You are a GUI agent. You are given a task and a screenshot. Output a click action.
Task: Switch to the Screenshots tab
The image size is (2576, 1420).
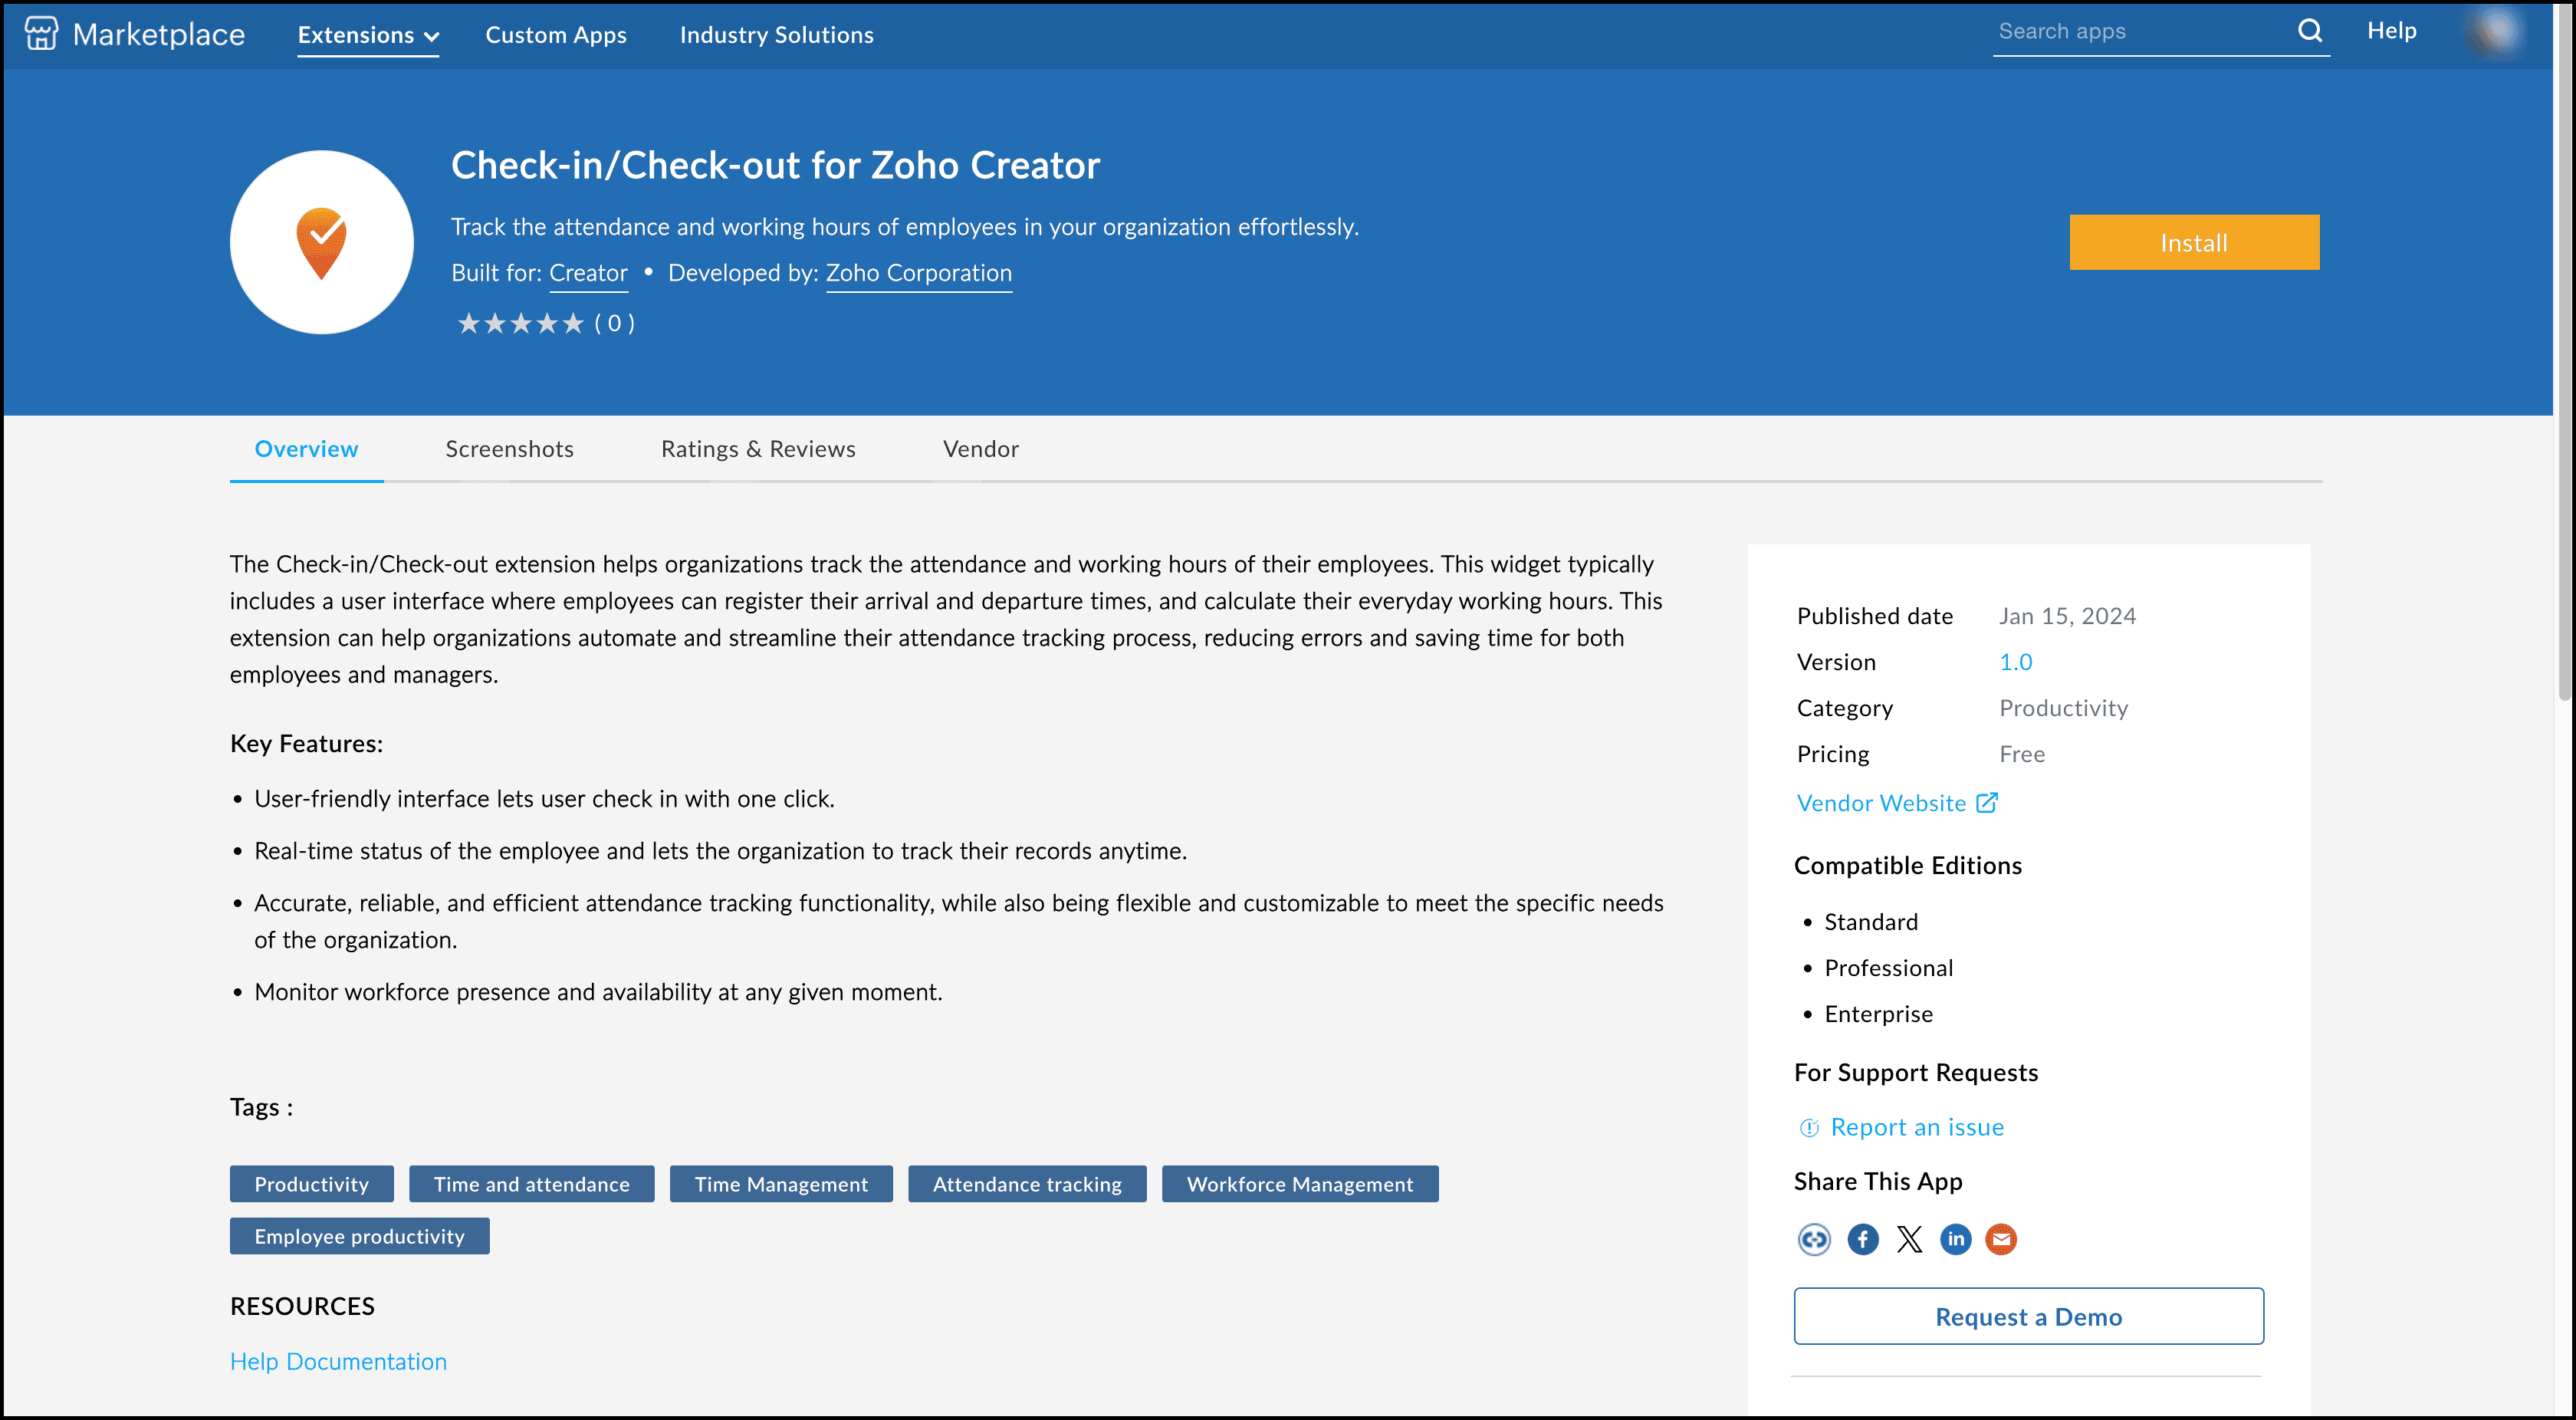coord(509,449)
